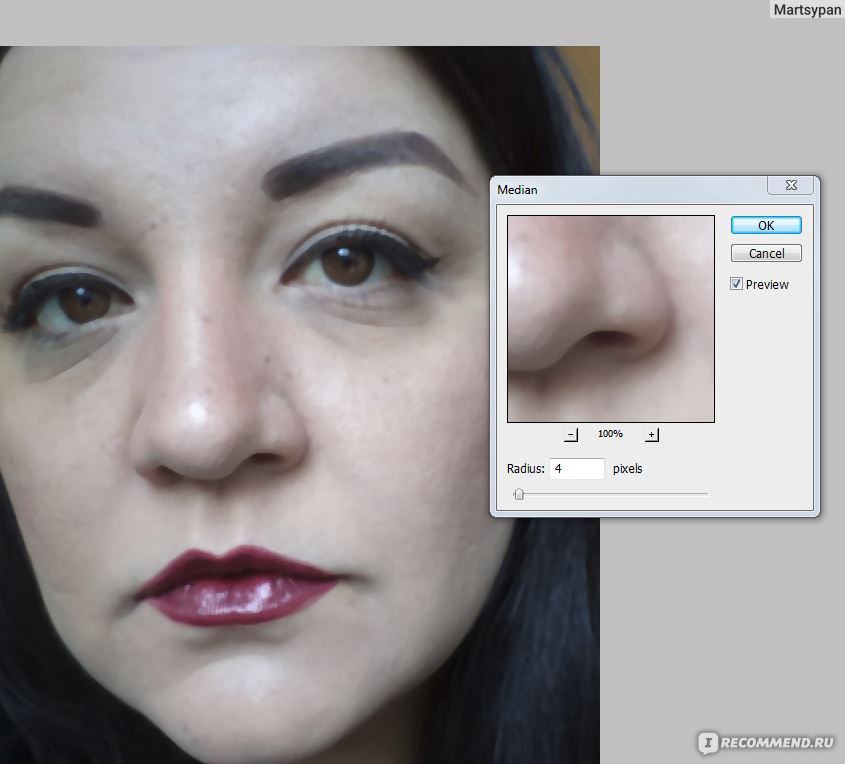Cancel the Median filter dialog
Viewport: 845px width, 764px height.
pyautogui.click(x=766, y=253)
